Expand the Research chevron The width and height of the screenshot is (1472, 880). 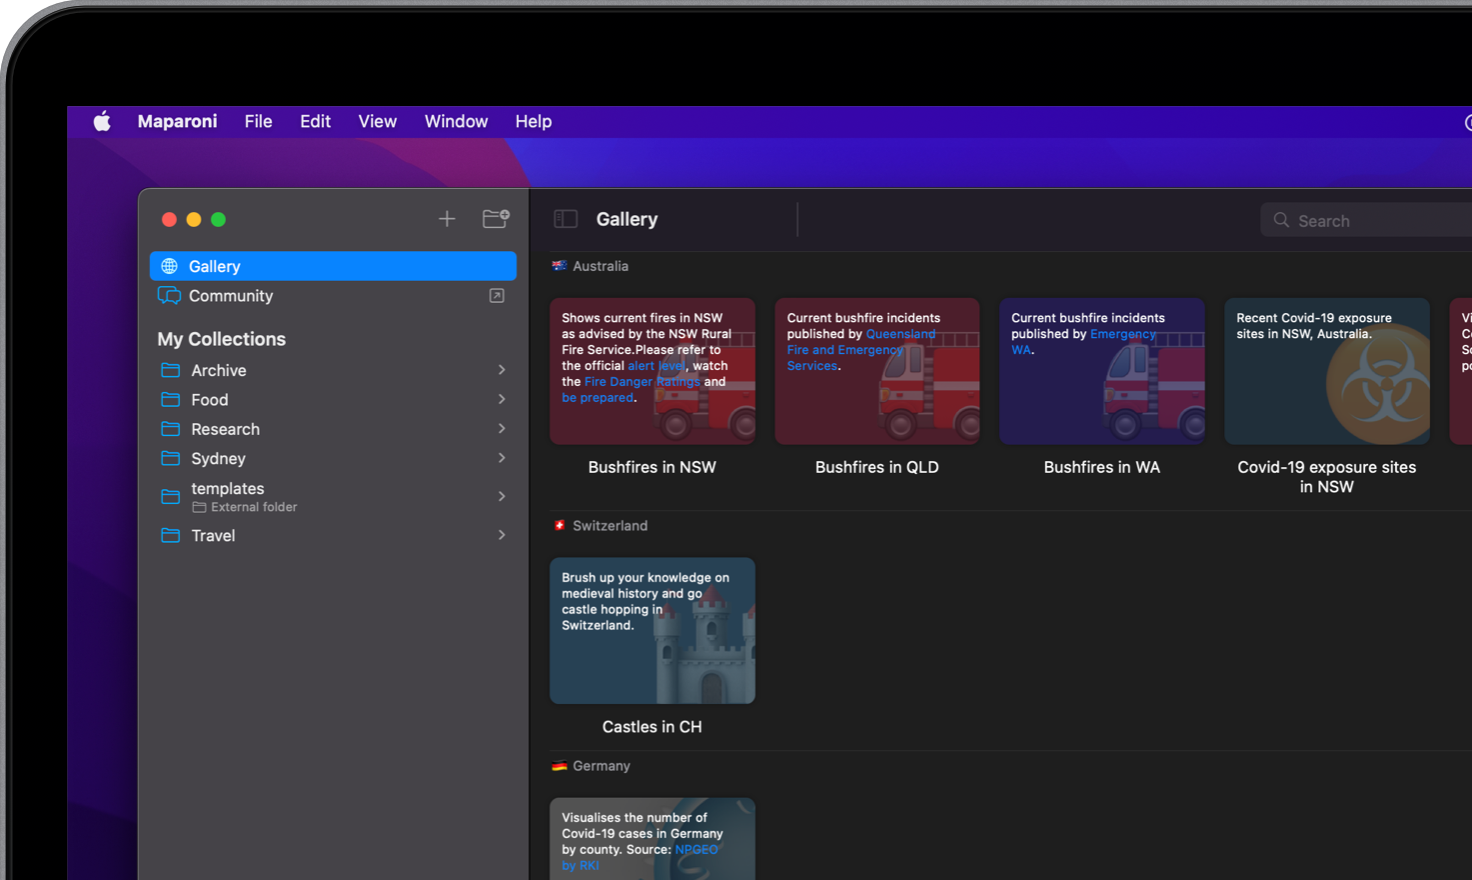tap(502, 429)
